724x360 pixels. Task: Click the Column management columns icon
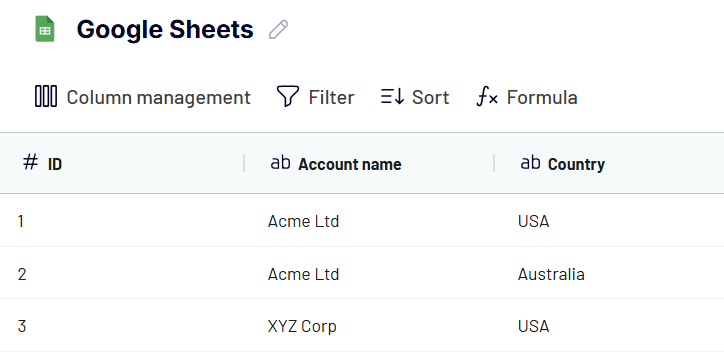coord(46,97)
